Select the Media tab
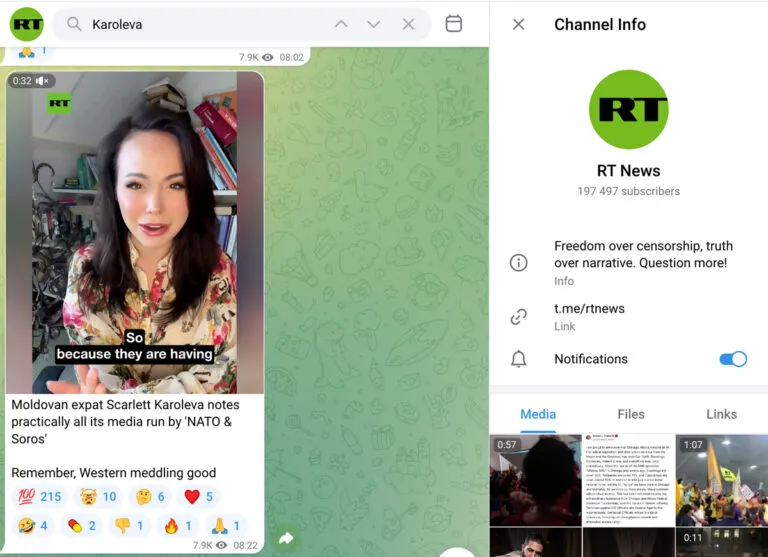Viewport: 768px width, 557px height. pyautogui.click(x=538, y=414)
